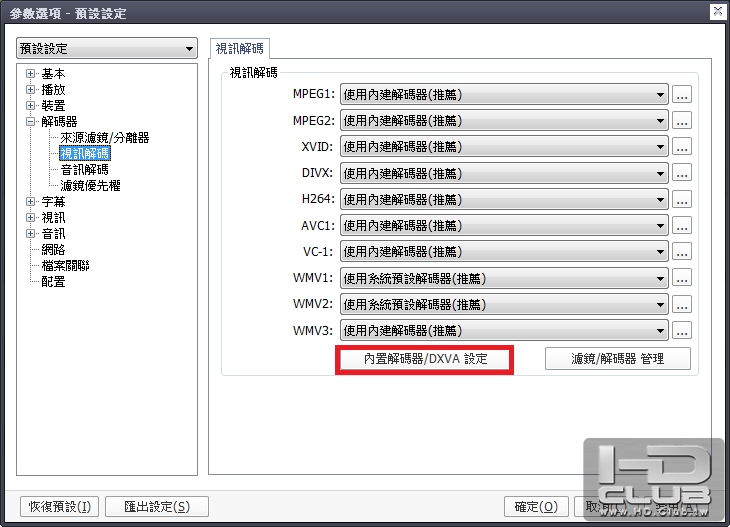This screenshot has height=527, width=730.
Task: Select the 字幕 category label
Action: 53,202
